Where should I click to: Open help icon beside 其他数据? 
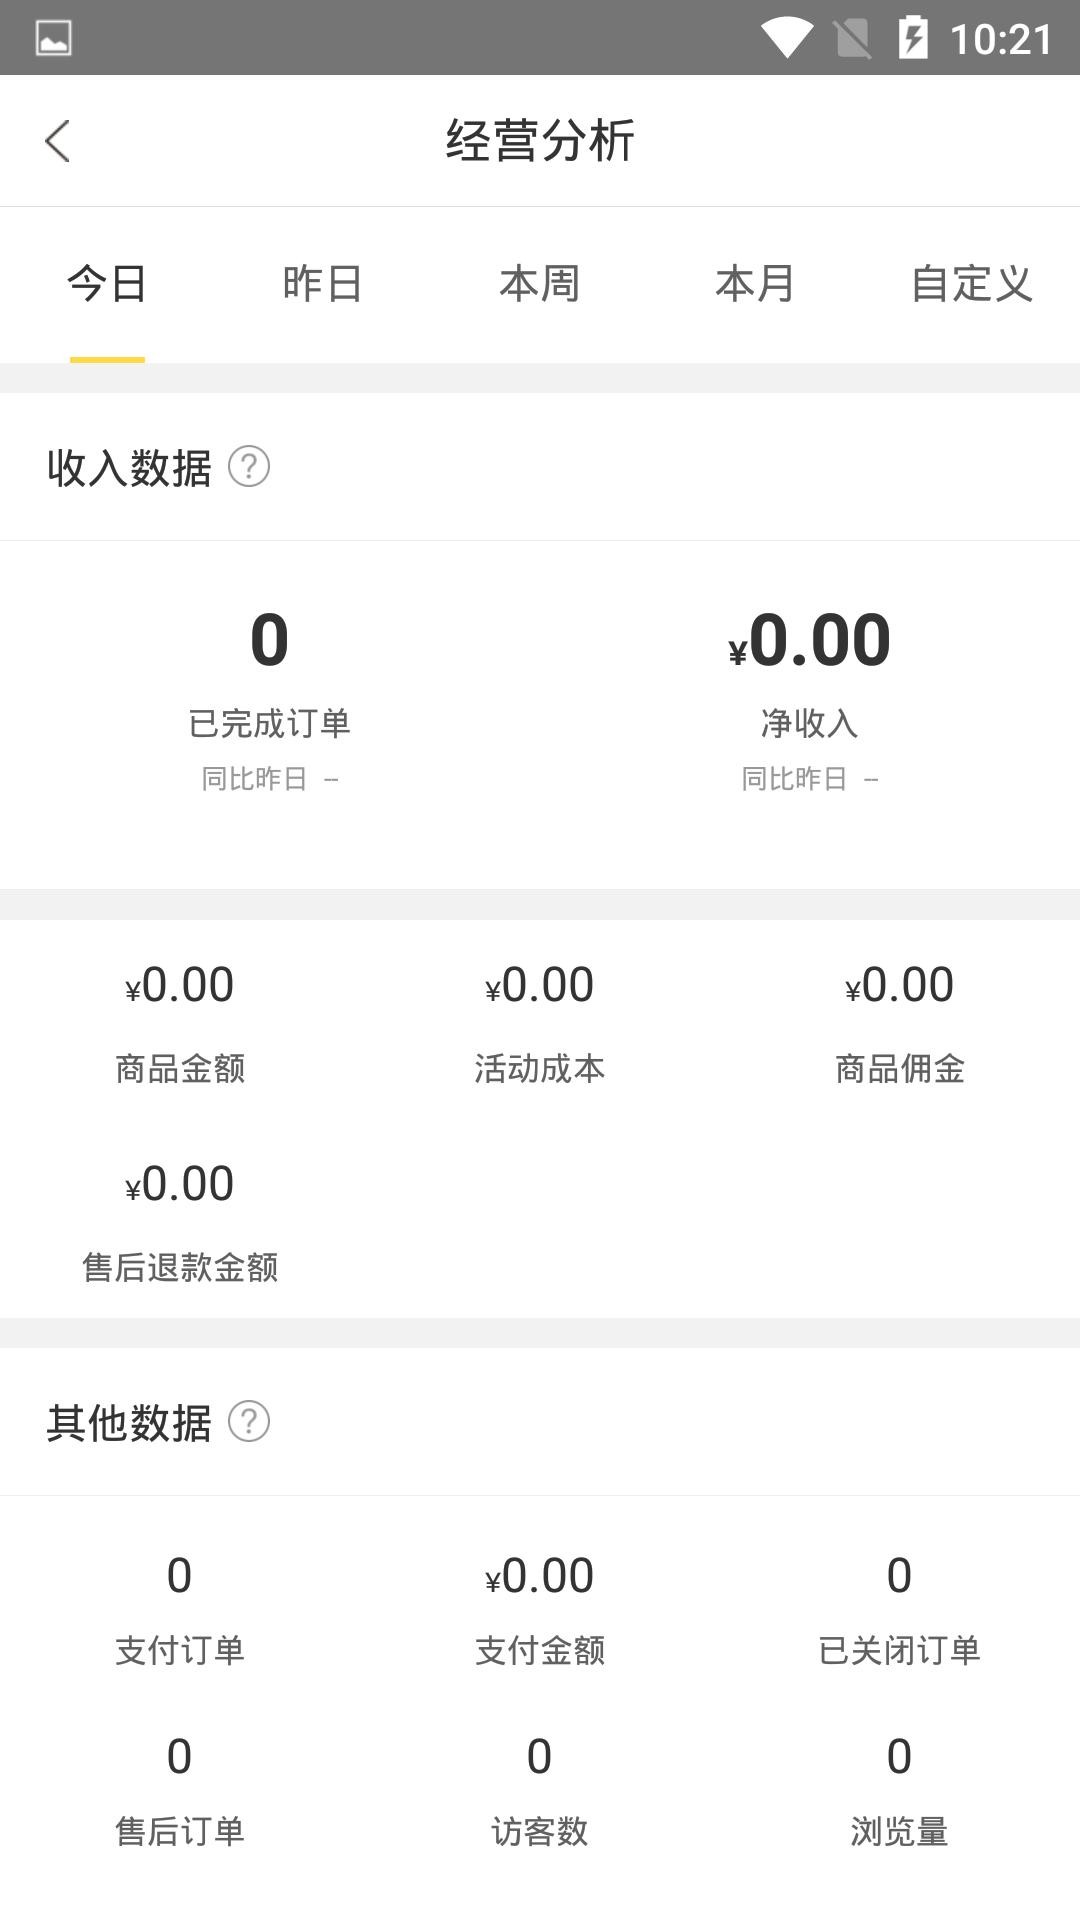[249, 1421]
